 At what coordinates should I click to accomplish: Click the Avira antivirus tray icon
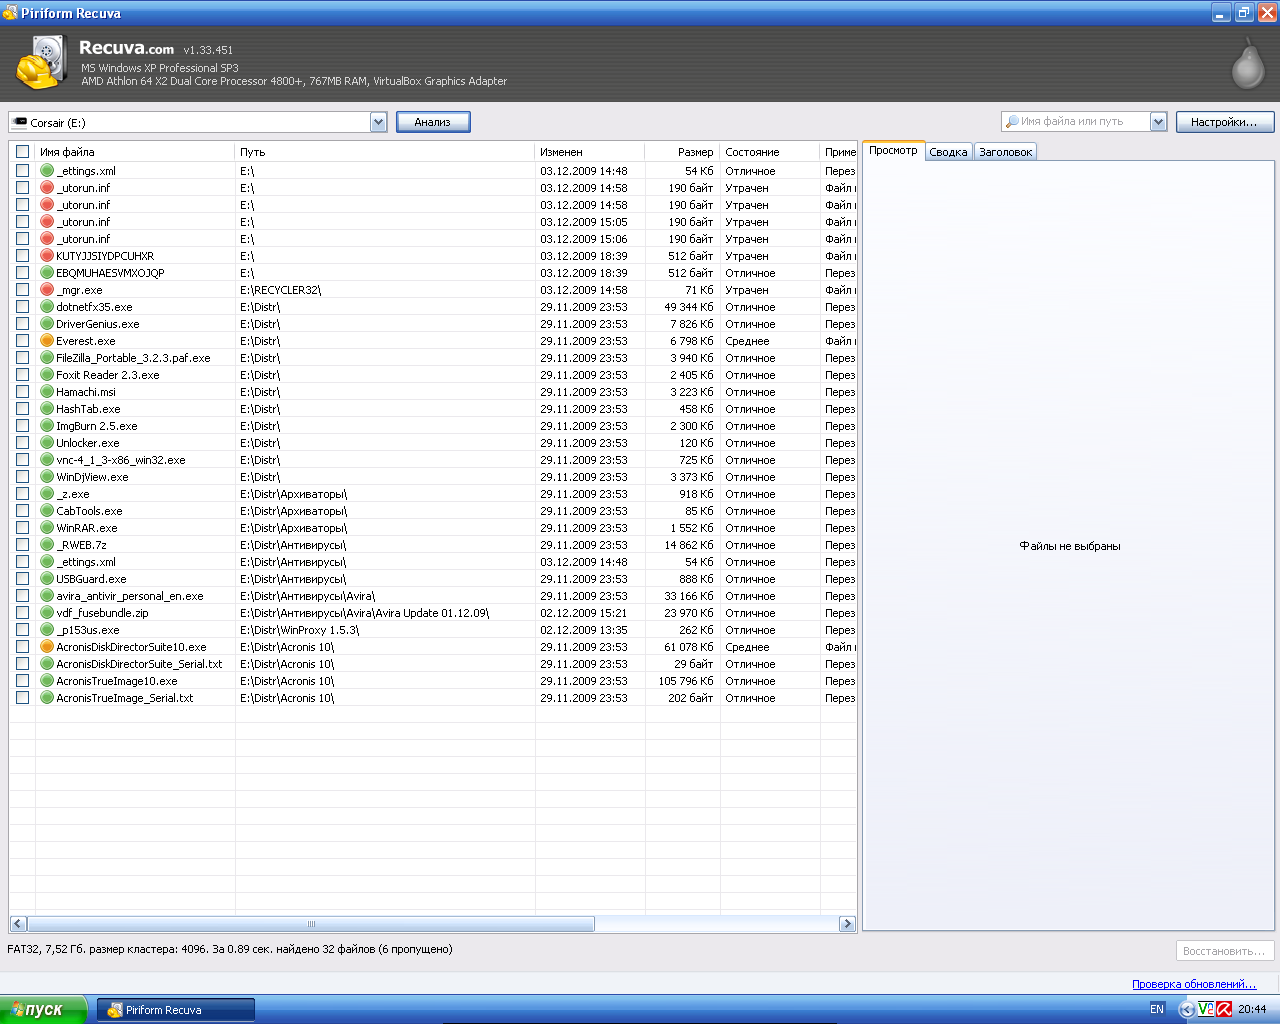pos(1223,1009)
